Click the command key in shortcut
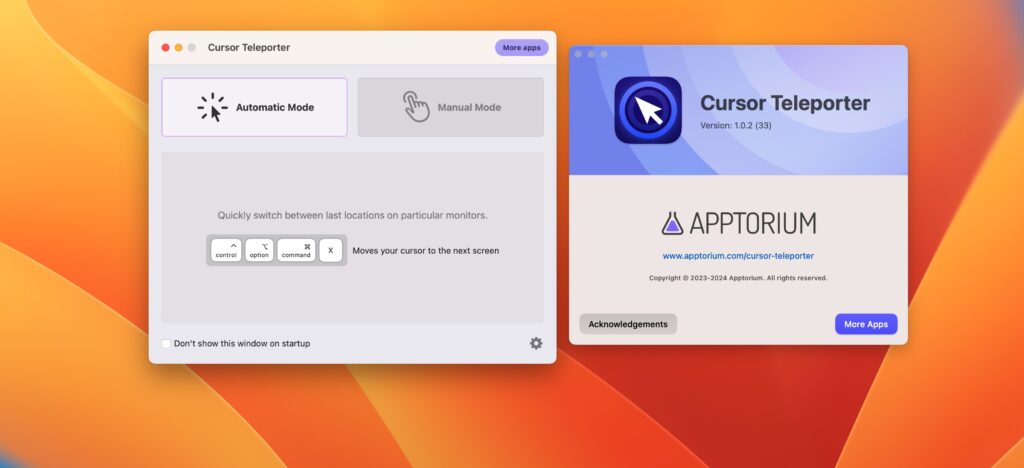1024x468 pixels. [296, 250]
